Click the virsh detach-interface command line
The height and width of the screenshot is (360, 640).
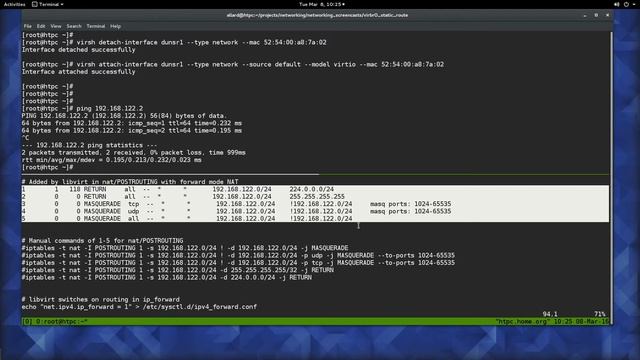pos(174,42)
